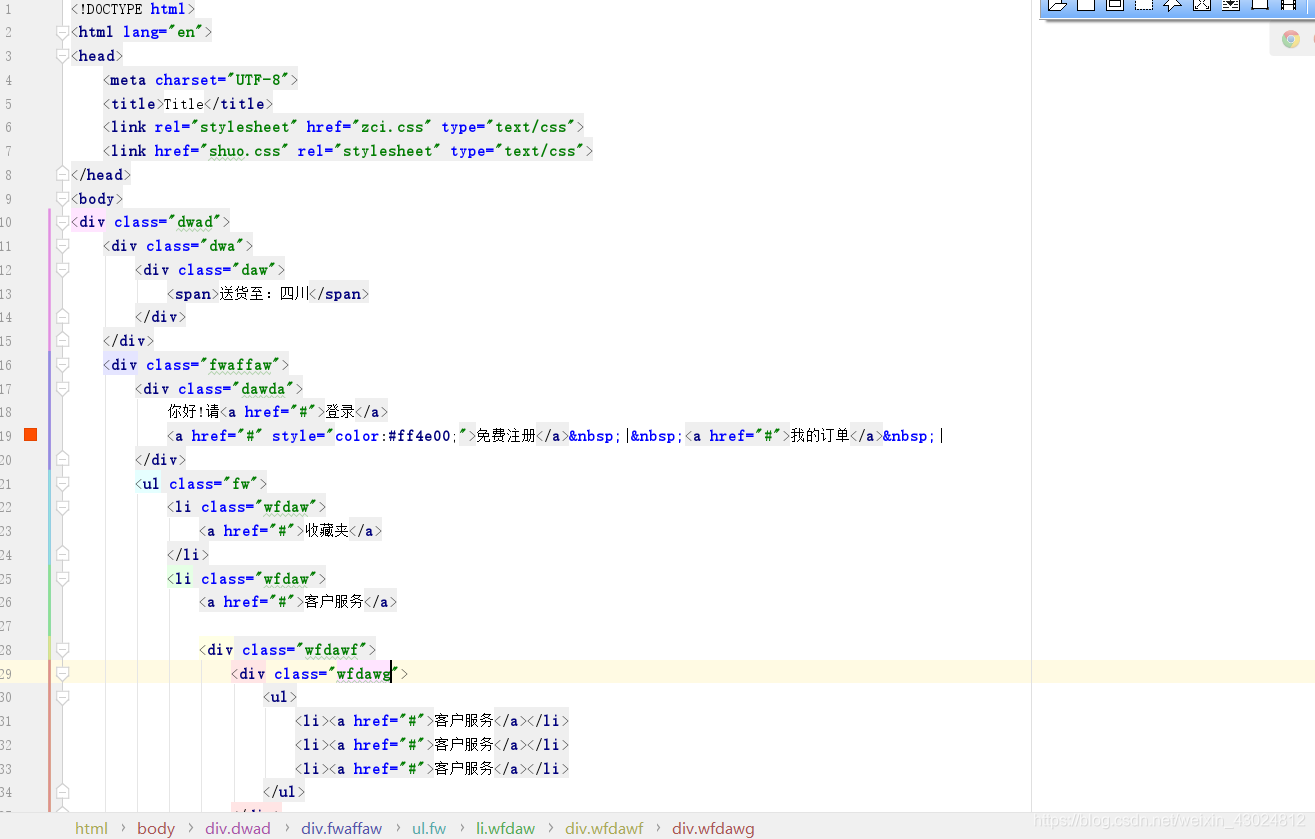Click 客户服务 on line 26
Viewport: 1315px width, 839px height.
coord(334,602)
